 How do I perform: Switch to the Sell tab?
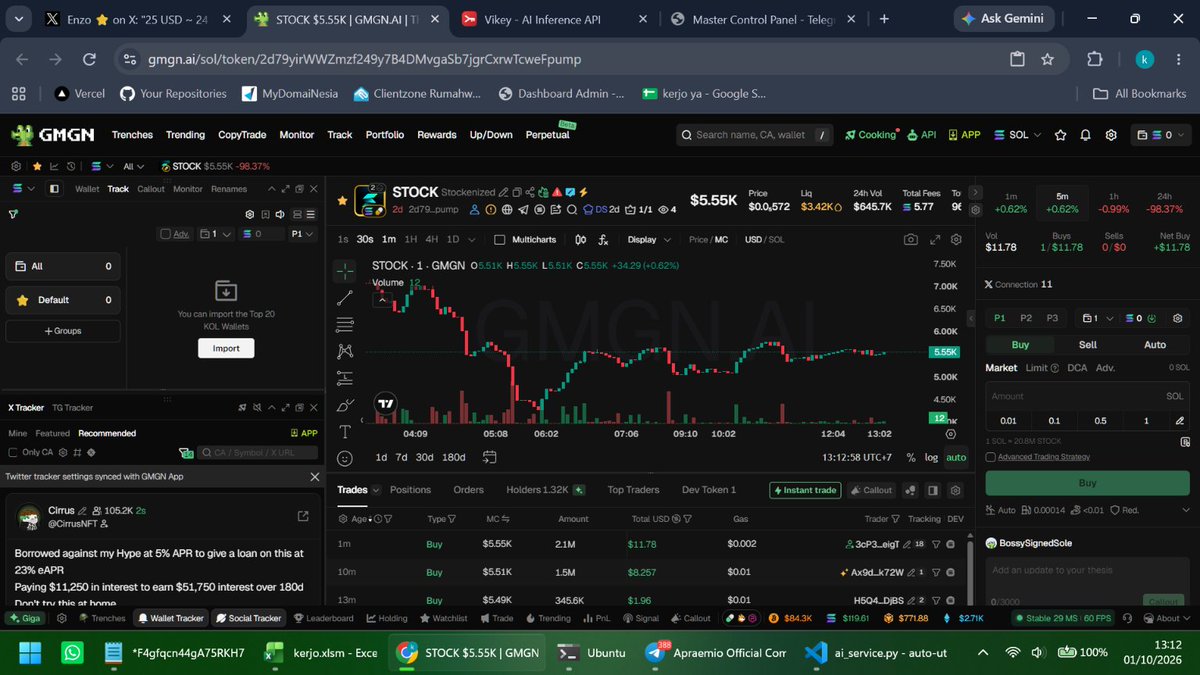1087,344
